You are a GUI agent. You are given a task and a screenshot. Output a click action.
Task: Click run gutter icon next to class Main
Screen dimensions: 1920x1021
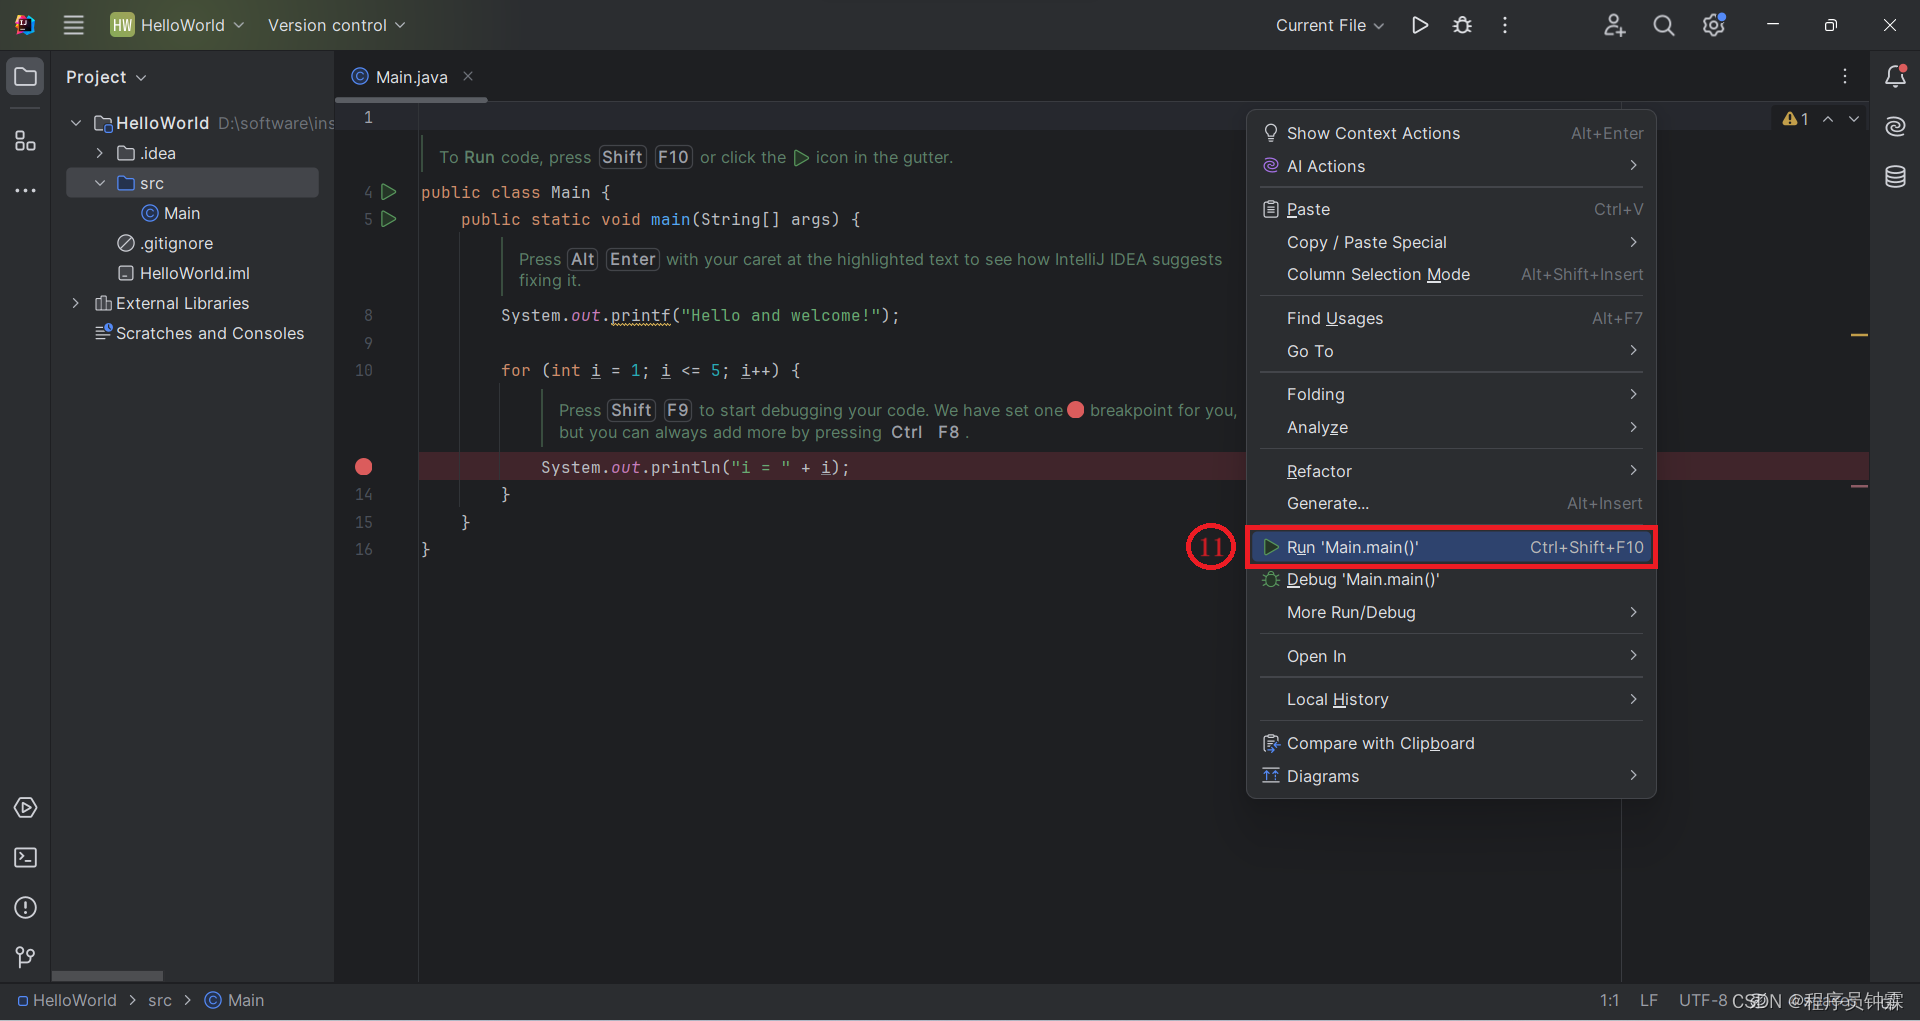[x=389, y=191]
